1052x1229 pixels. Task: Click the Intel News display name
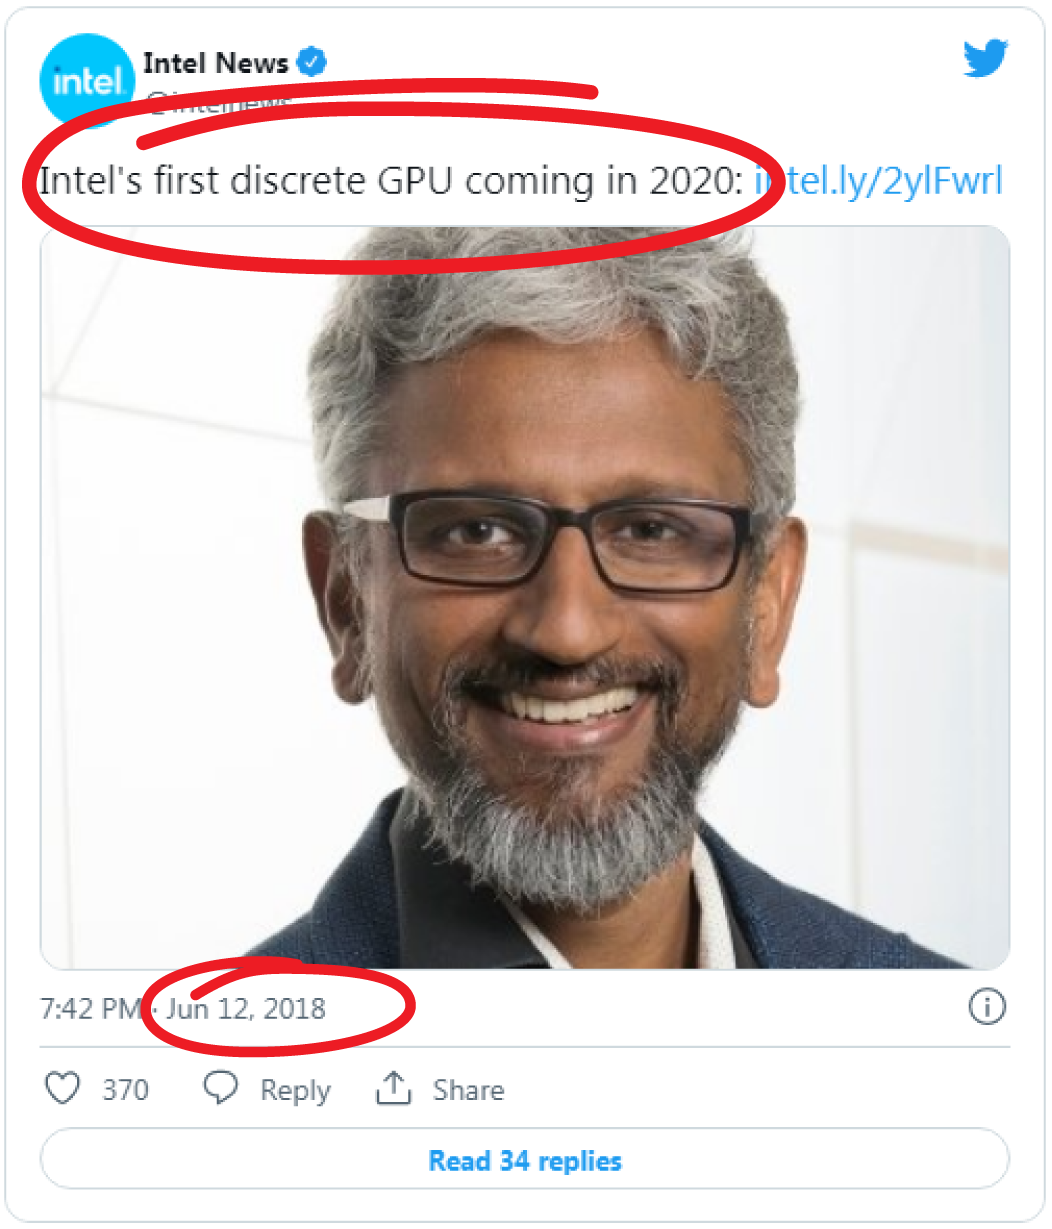click(x=218, y=61)
